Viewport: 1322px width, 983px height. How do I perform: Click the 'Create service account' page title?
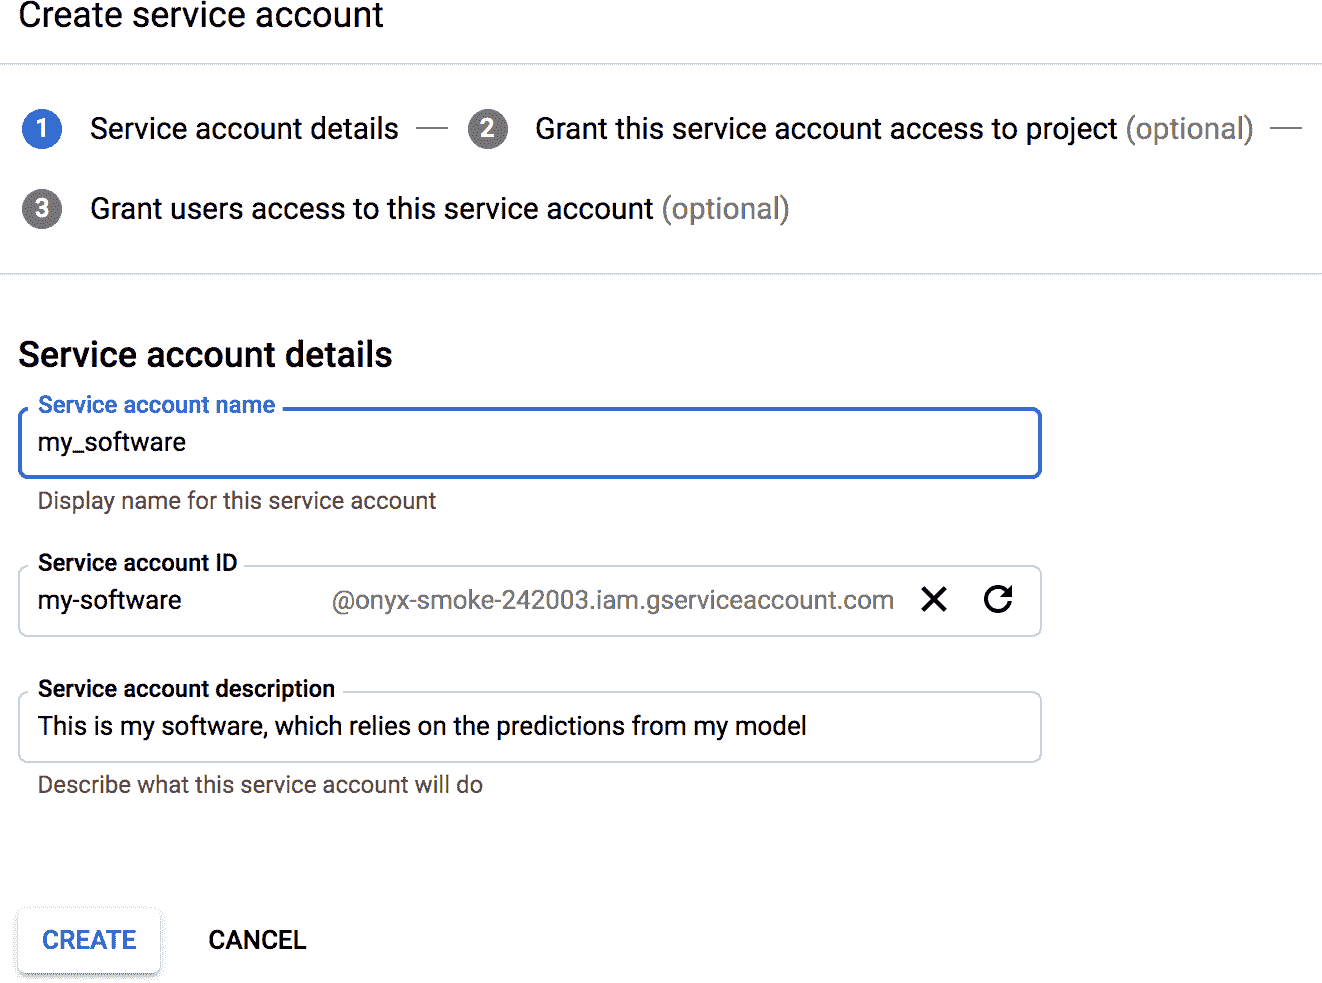[x=201, y=16]
